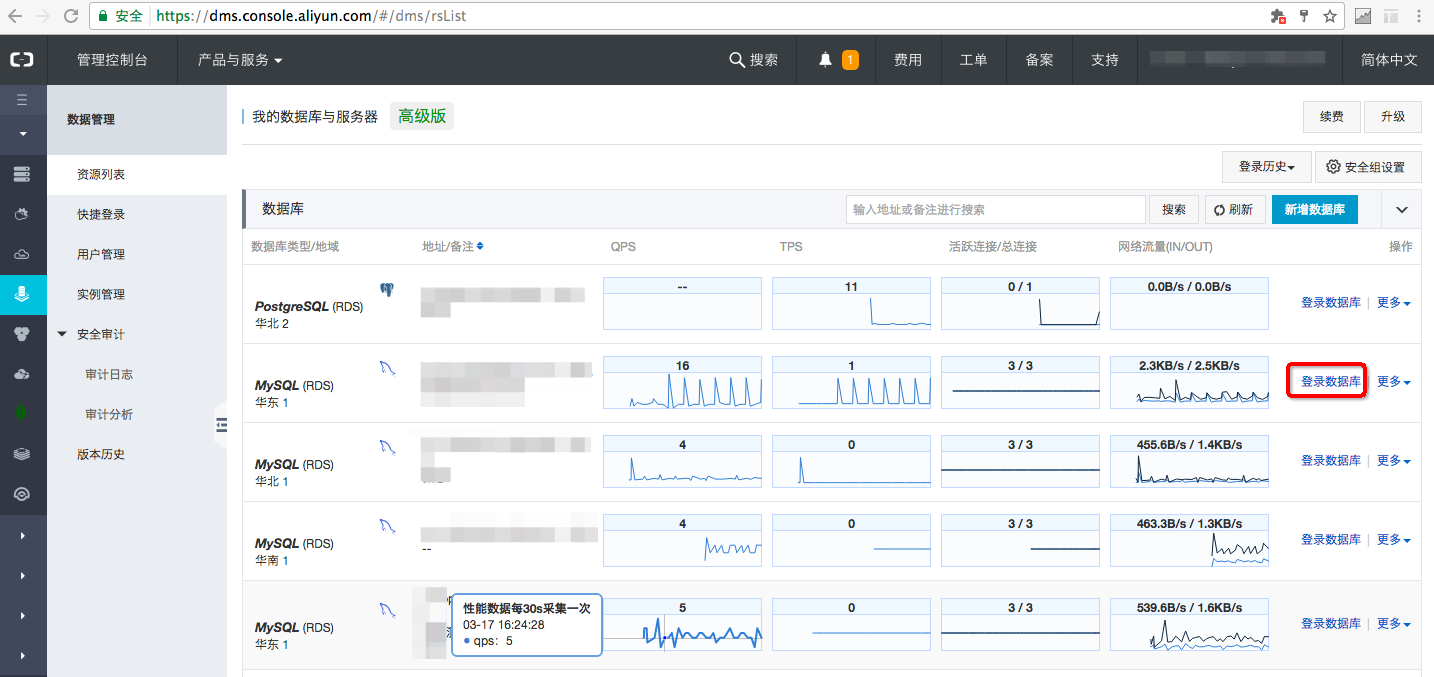Open the eye-shaped icon in the left rail
The height and width of the screenshot is (677, 1434).
22,494
